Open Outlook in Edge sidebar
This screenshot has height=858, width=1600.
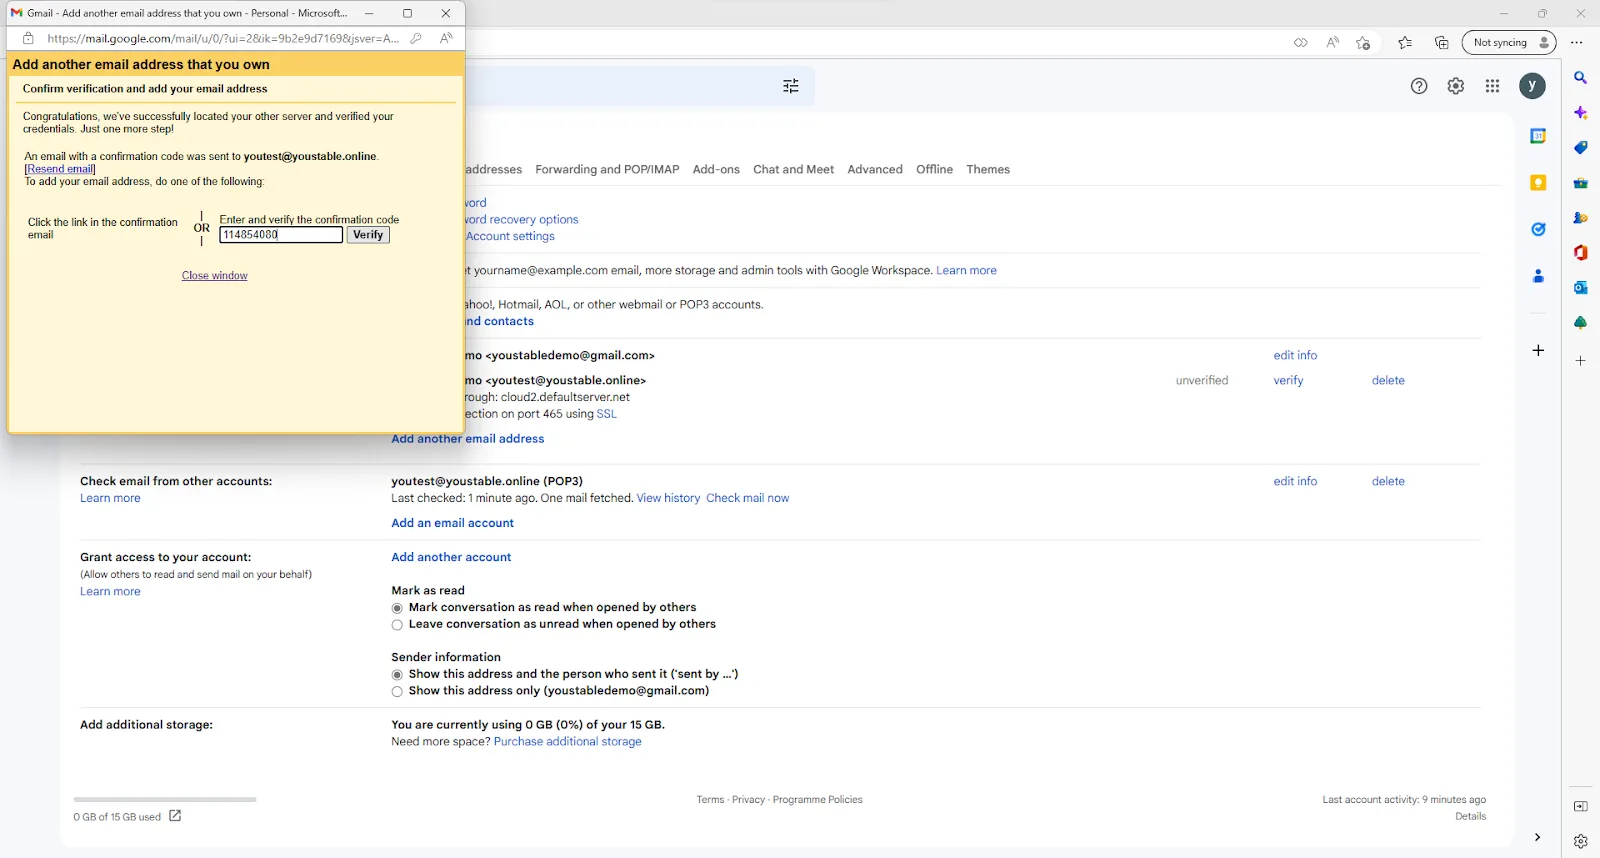(x=1581, y=288)
